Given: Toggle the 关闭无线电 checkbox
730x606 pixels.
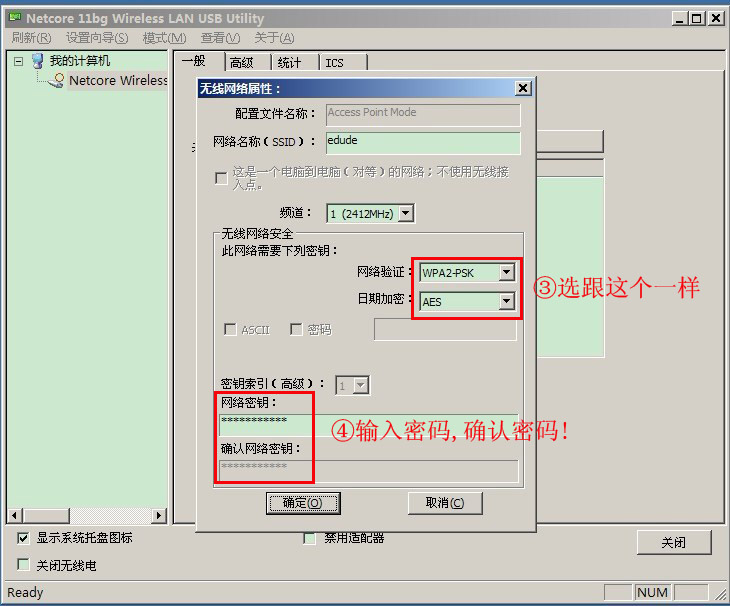Looking at the screenshot, I should click(x=23, y=565).
